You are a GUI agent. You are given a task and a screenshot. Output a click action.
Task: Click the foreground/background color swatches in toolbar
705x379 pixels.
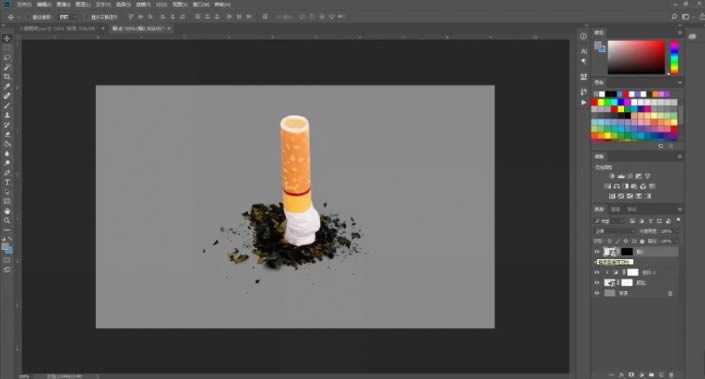[7, 248]
